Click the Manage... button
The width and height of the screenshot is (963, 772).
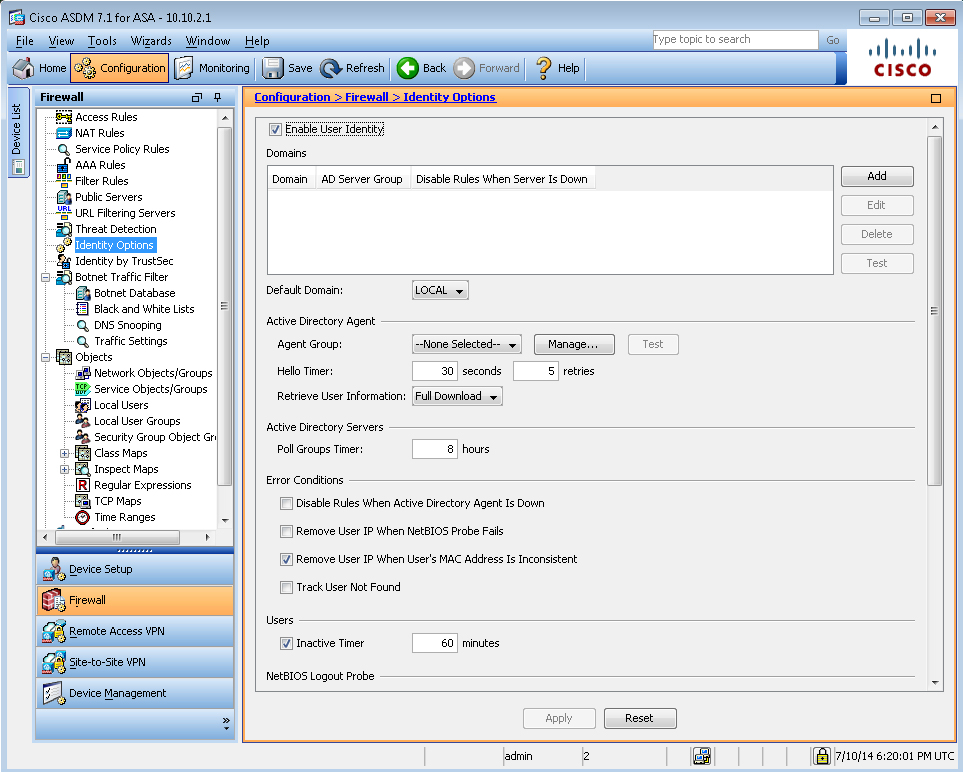click(573, 344)
